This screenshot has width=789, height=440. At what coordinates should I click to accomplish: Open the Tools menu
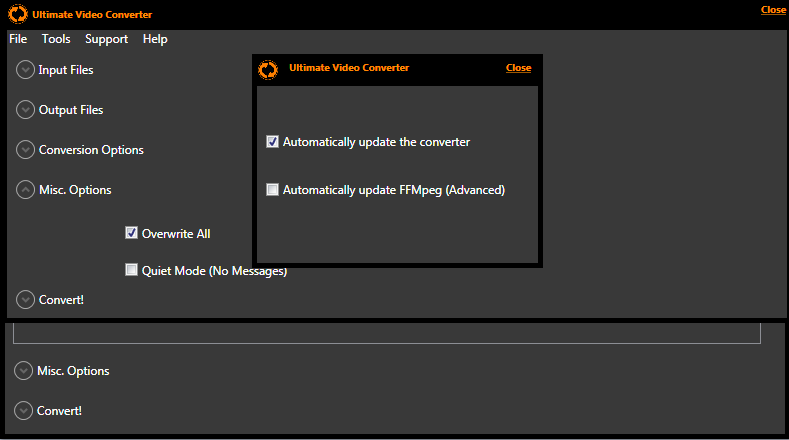56,39
